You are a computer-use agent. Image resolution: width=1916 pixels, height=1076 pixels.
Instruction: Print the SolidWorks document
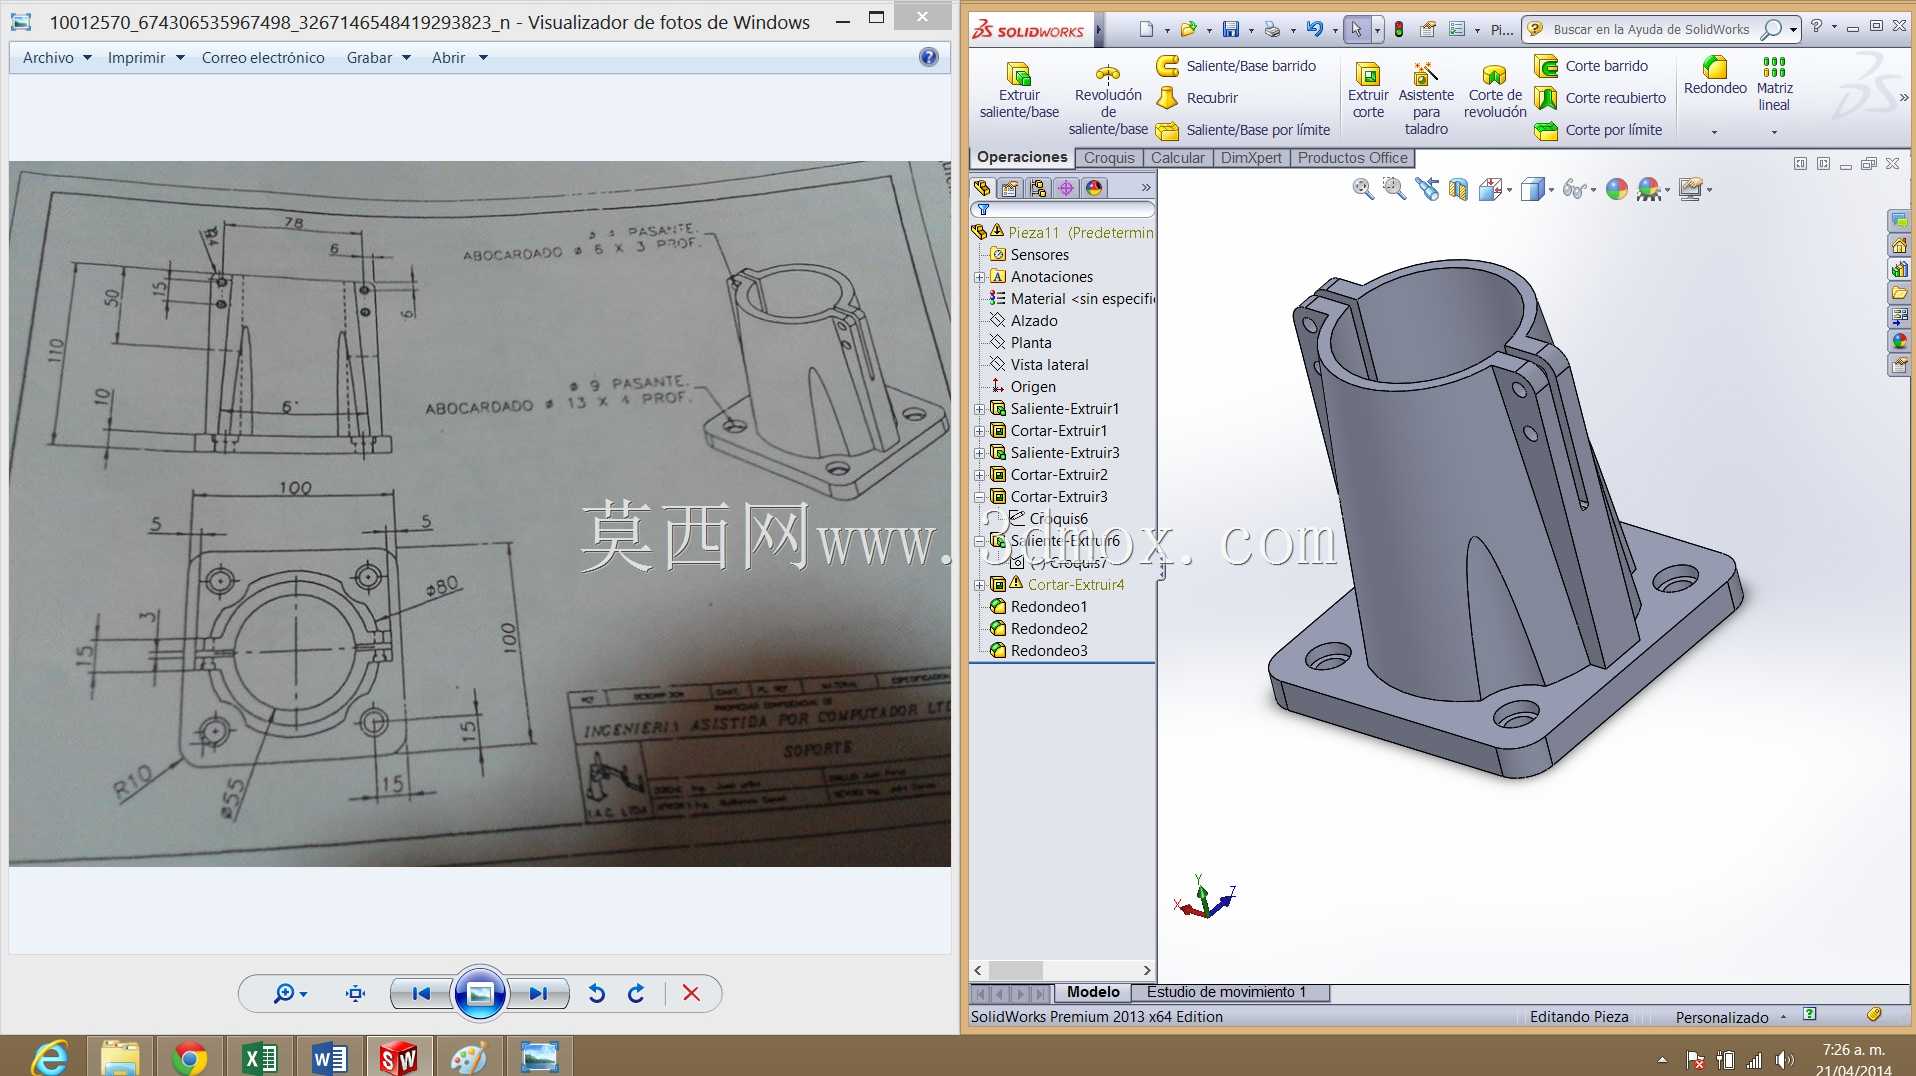(1272, 29)
